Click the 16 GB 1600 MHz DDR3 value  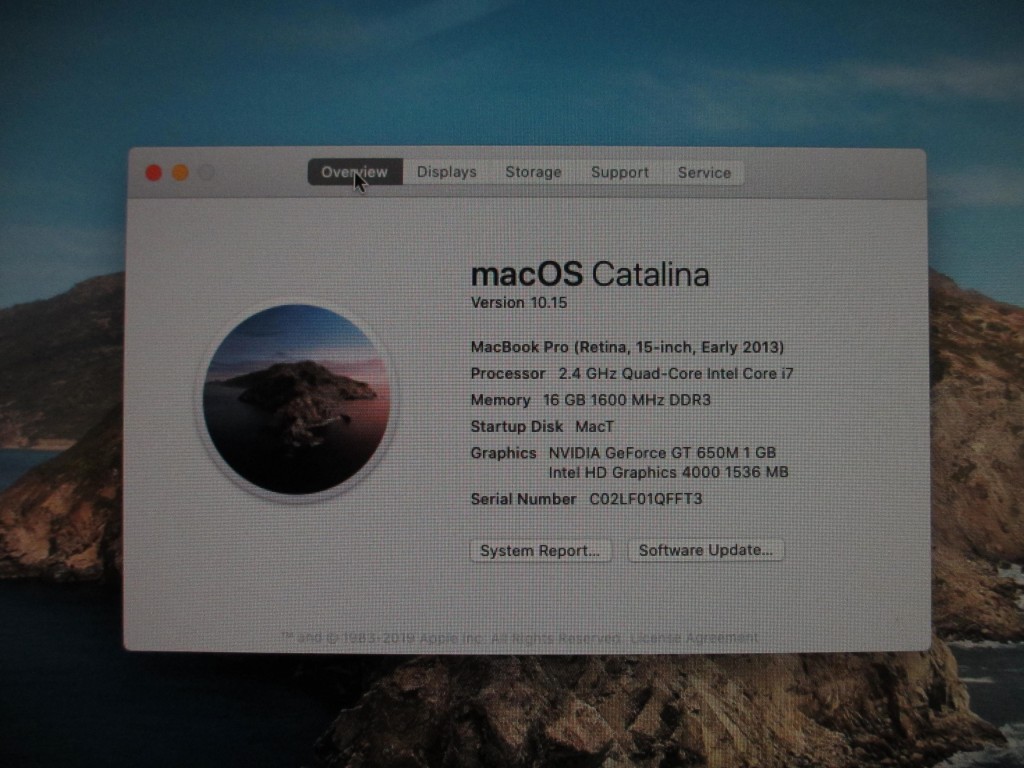pos(627,400)
